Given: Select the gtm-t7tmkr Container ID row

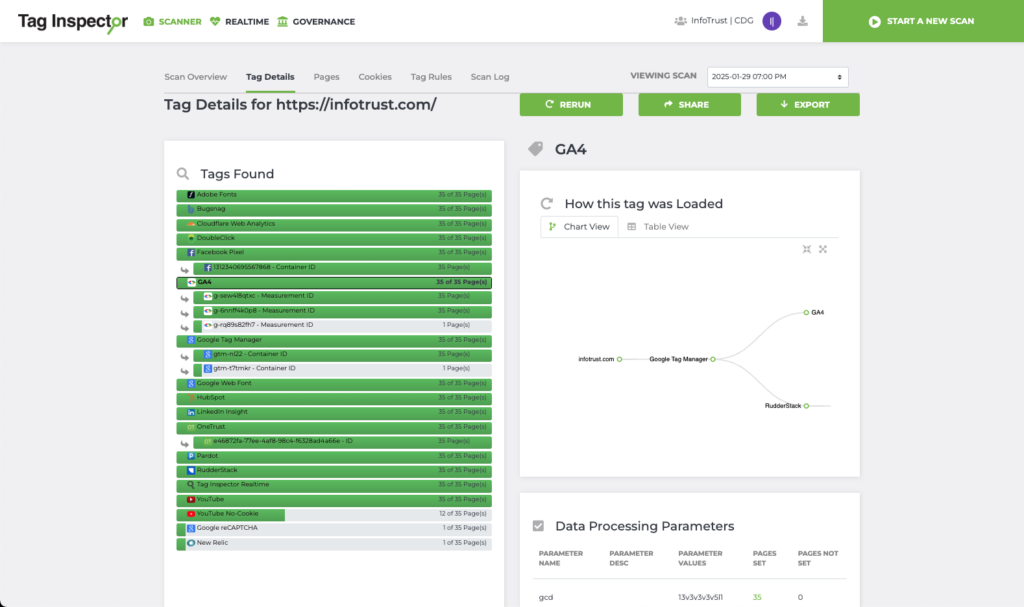Looking at the screenshot, I should 340,369.
